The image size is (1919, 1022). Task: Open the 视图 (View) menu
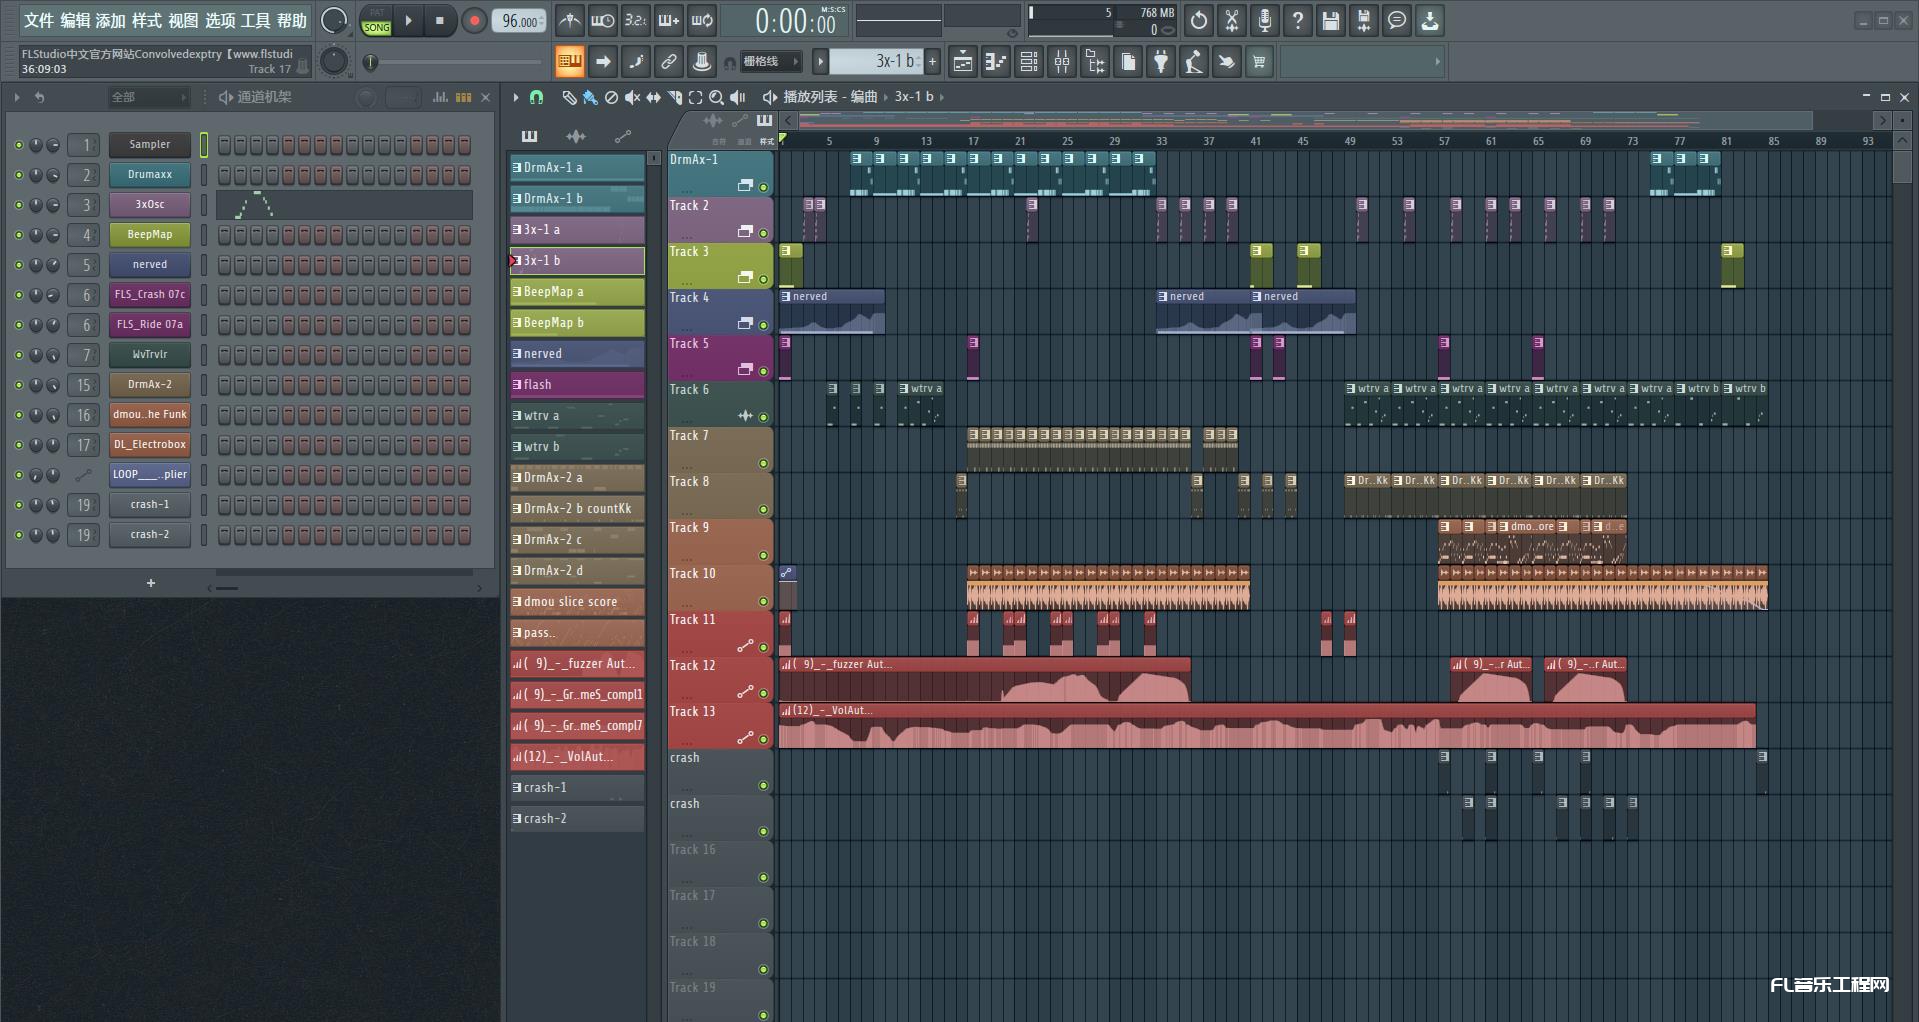pos(183,20)
